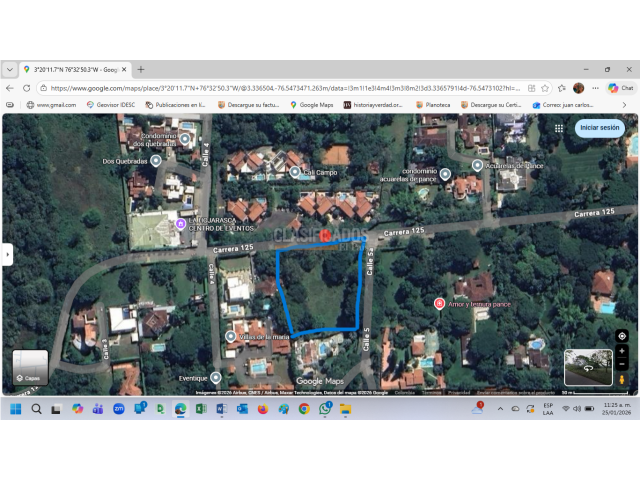Image resolution: width=640 pixels, height=480 pixels.
Task: Open the browser tab list dropdown
Action: click(x=10, y=70)
